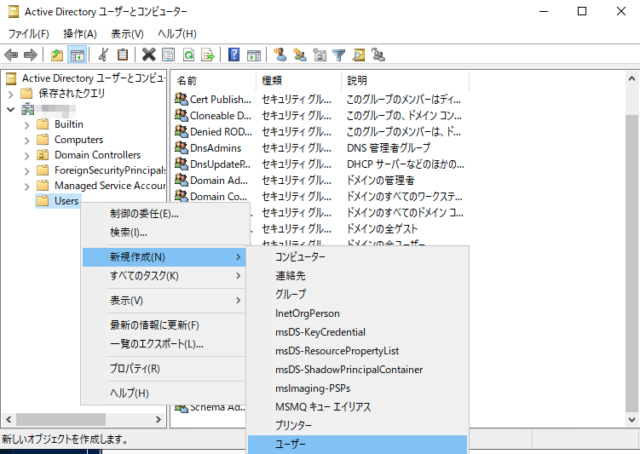
Task: Choose プロパティ(R) from context menu
Action: tap(164, 369)
